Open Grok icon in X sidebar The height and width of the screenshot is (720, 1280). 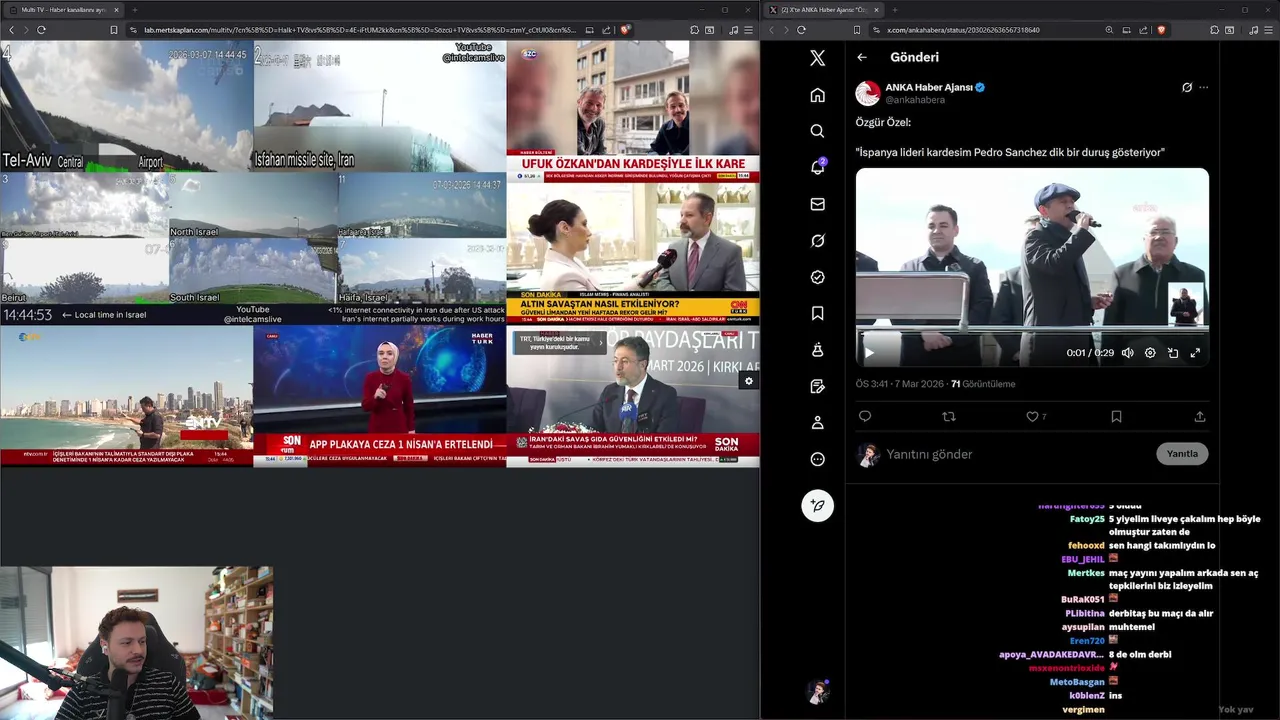(x=817, y=241)
